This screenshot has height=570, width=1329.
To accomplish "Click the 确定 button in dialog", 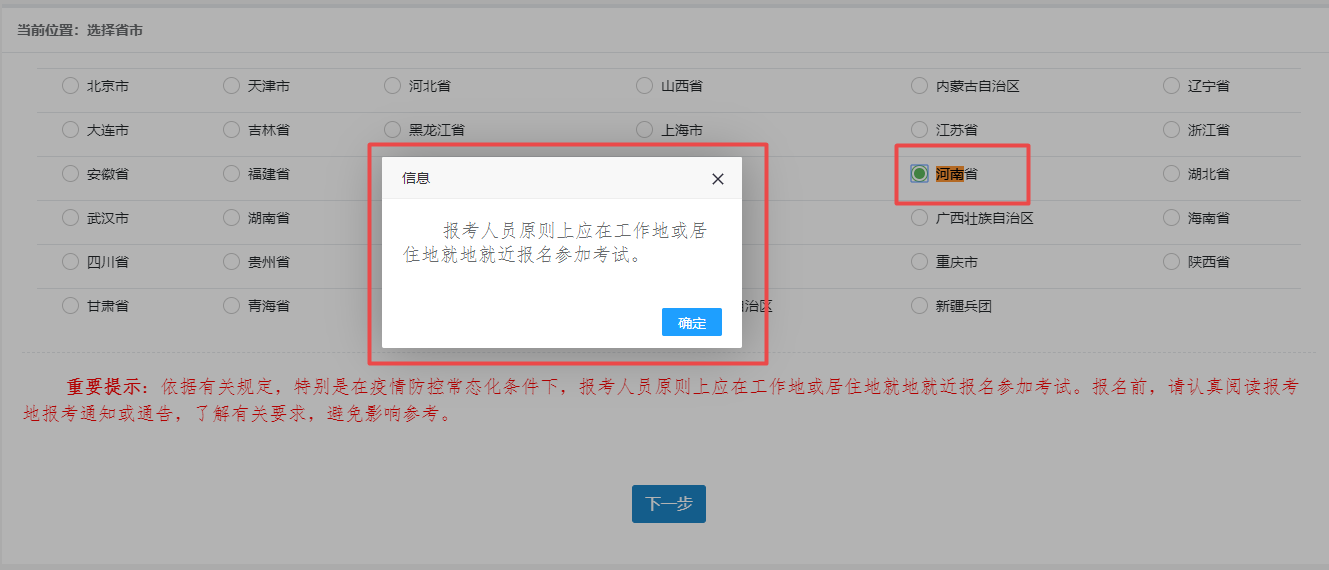I will click(691, 322).
